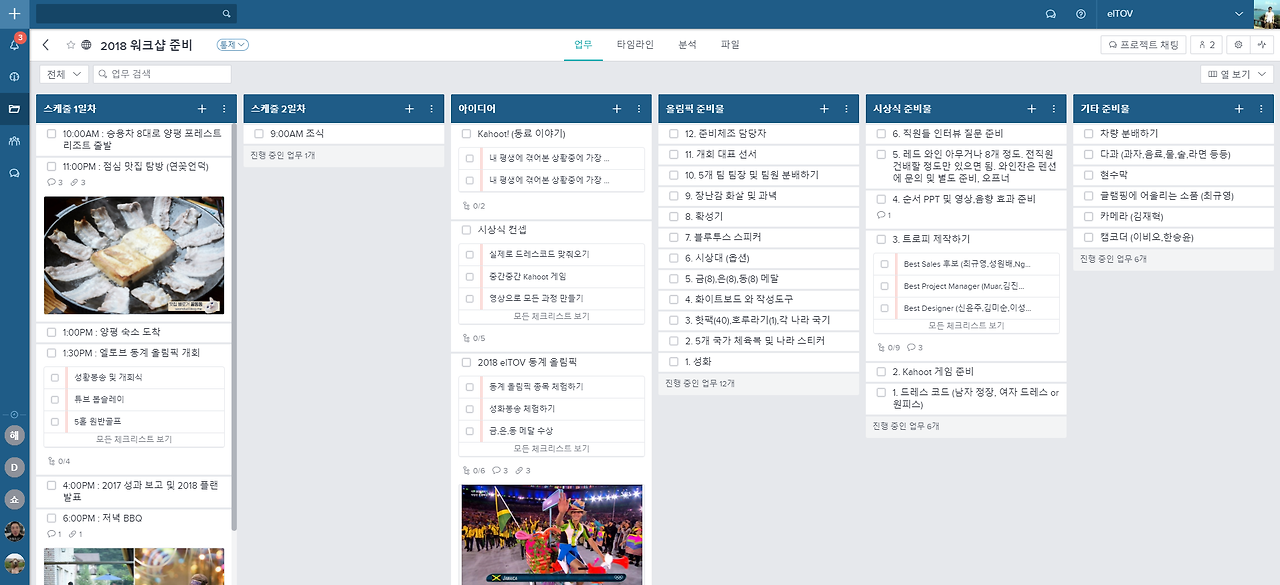Open the chat bubble icon in left sidebar
The width and height of the screenshot is (1280, 585).
click(14, 173)
